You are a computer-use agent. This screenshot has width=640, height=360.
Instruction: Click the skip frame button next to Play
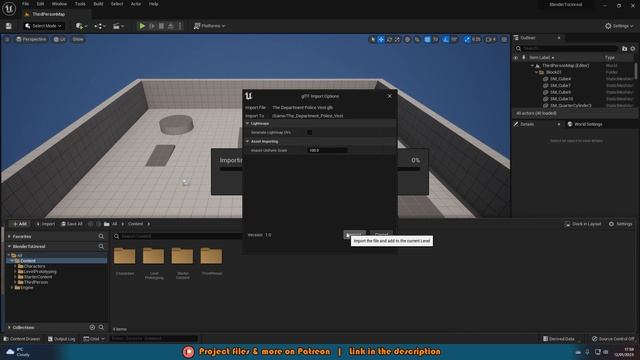click(x=152, y=26)
